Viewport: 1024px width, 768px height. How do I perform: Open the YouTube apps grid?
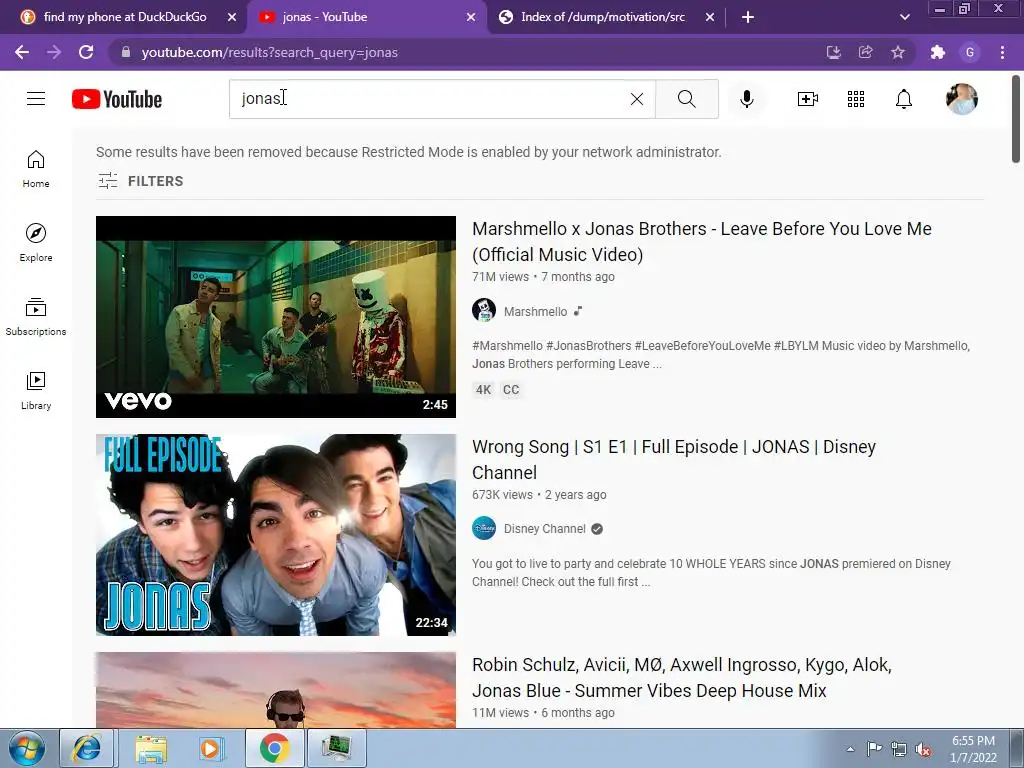[856, 99]
